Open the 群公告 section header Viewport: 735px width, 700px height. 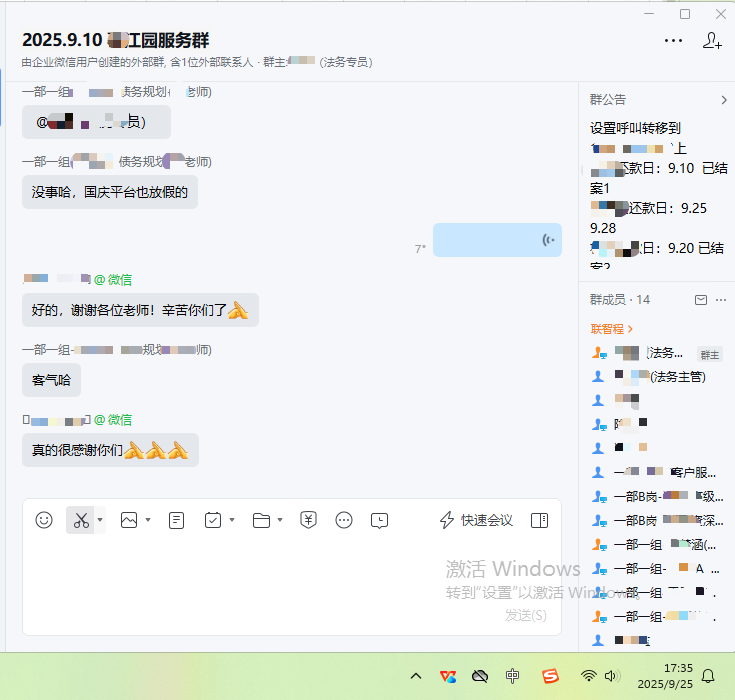click(608, 99)
